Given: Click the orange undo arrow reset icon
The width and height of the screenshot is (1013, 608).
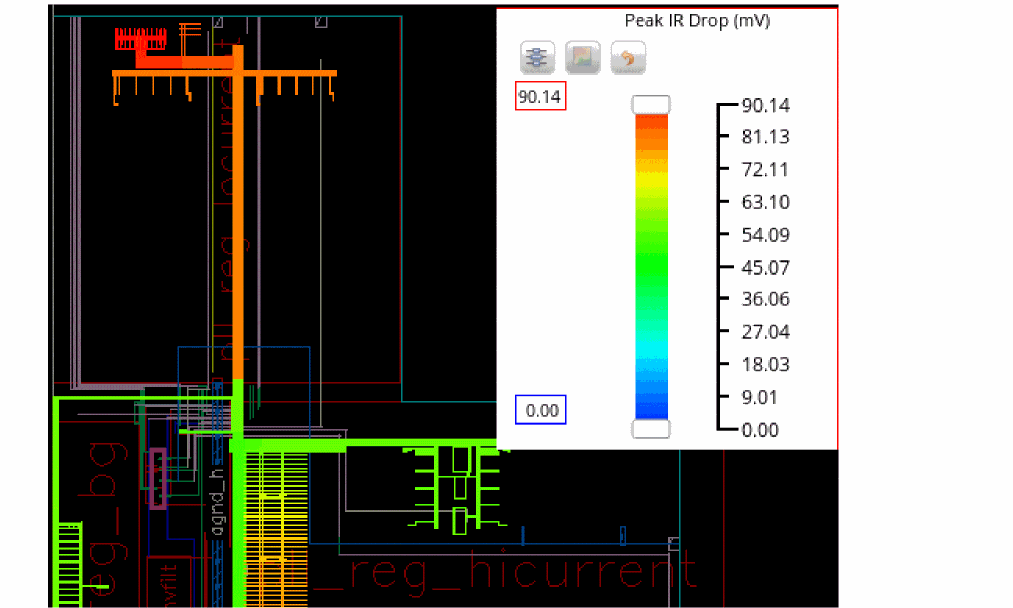Looking at the screenshot, I should coord(627,58).
